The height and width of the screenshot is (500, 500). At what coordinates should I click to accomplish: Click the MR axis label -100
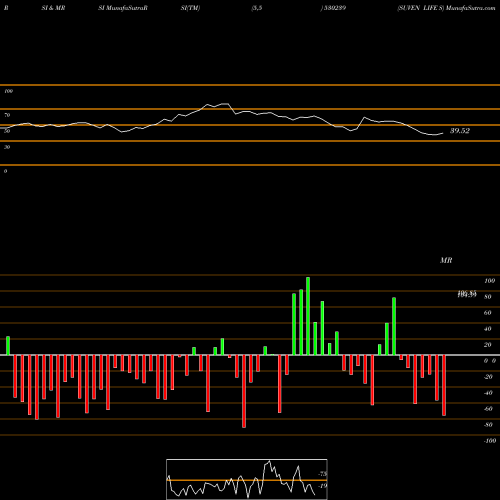[489, 441]
